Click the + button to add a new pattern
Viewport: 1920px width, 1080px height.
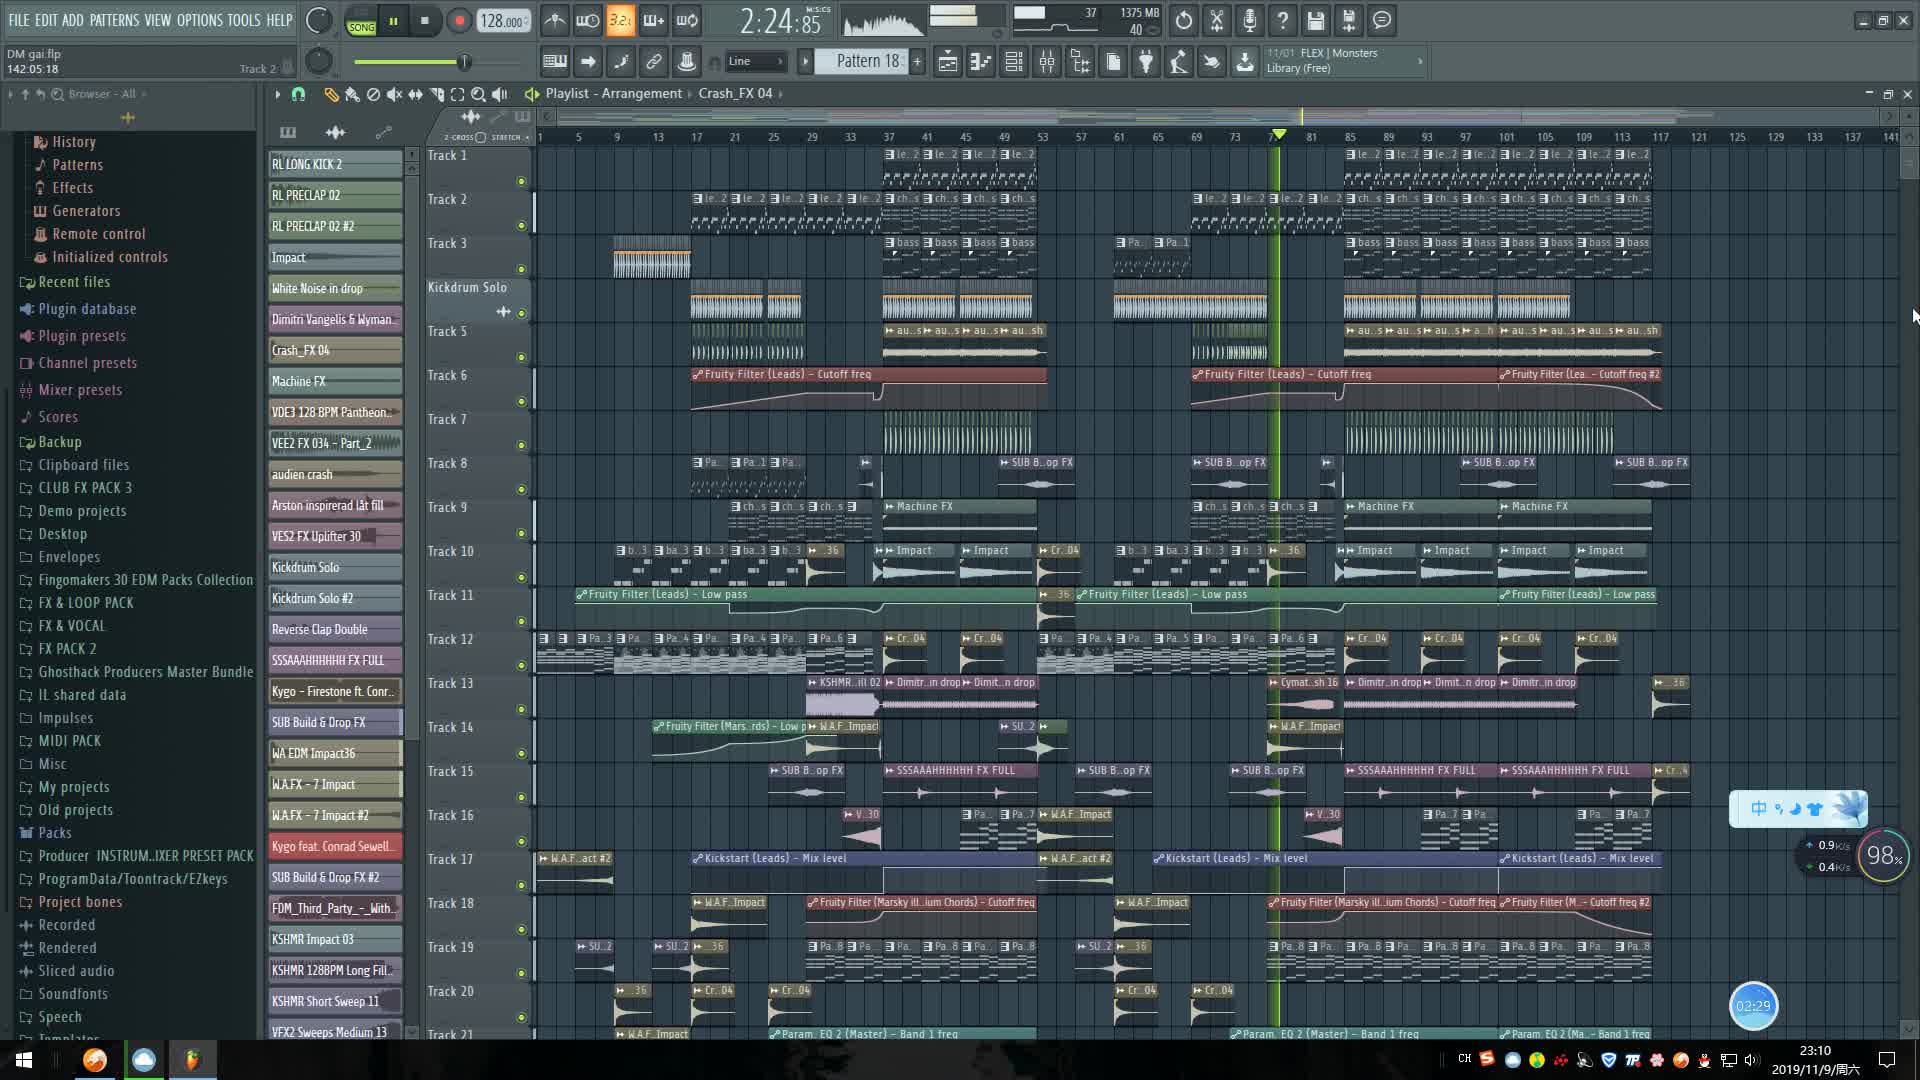(x=916, y=61)
